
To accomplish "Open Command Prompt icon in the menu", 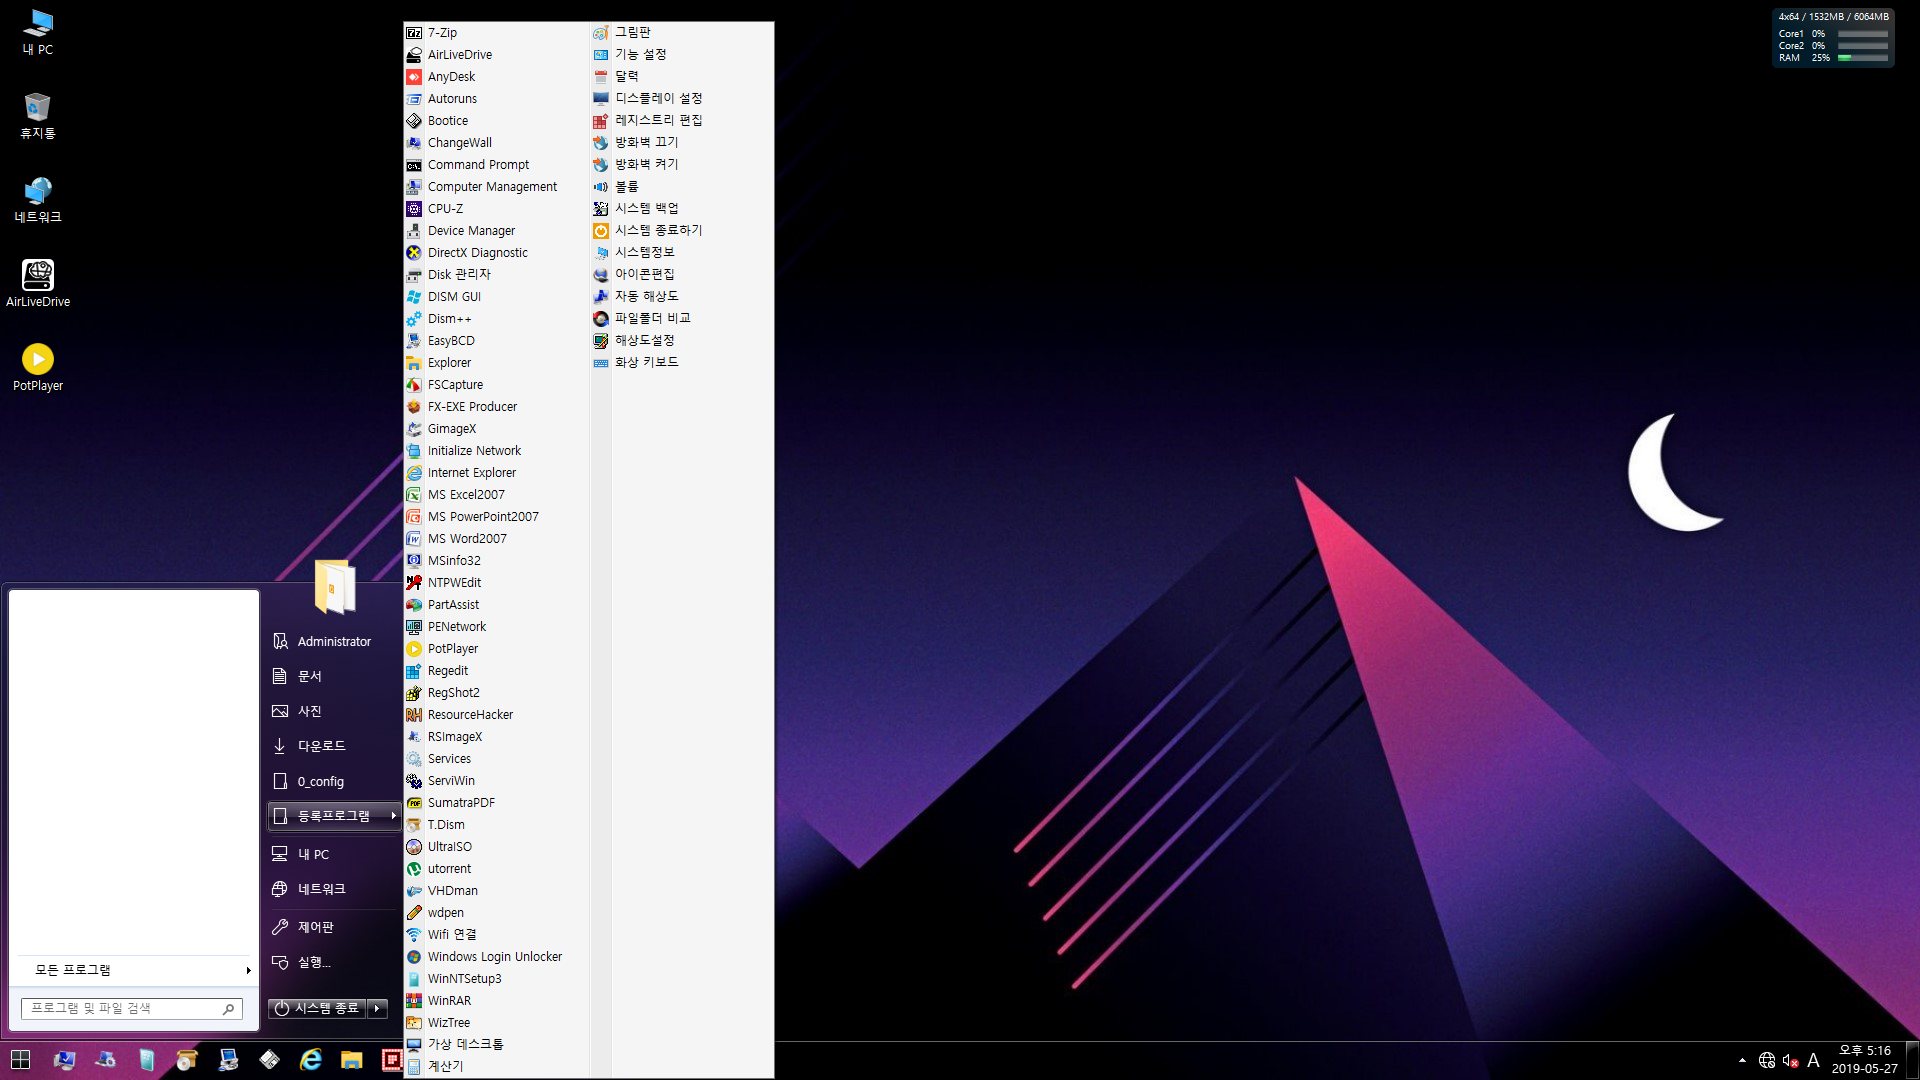I will coord(414,165).
